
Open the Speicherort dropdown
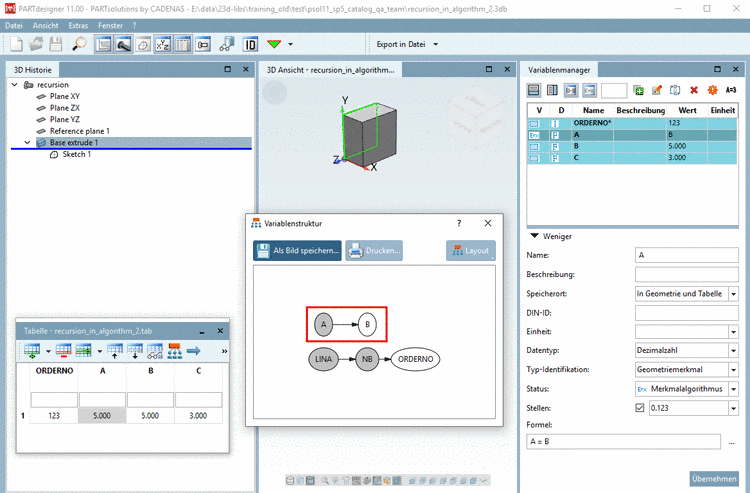click(733, 294)
